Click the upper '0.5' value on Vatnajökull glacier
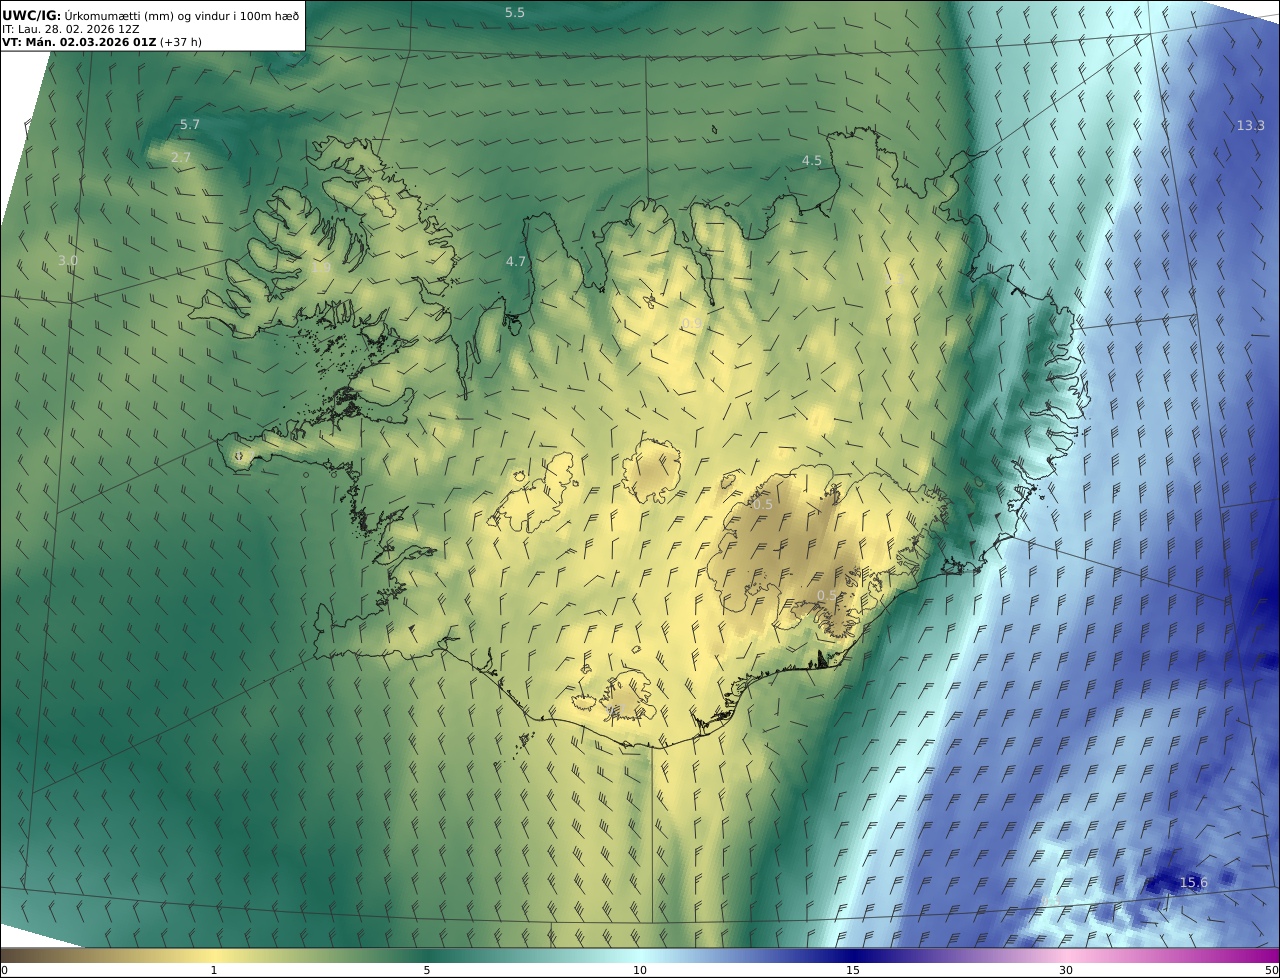Image resolution: width=1280 pixels, height=978 pixels. click(x=762, y=505)
